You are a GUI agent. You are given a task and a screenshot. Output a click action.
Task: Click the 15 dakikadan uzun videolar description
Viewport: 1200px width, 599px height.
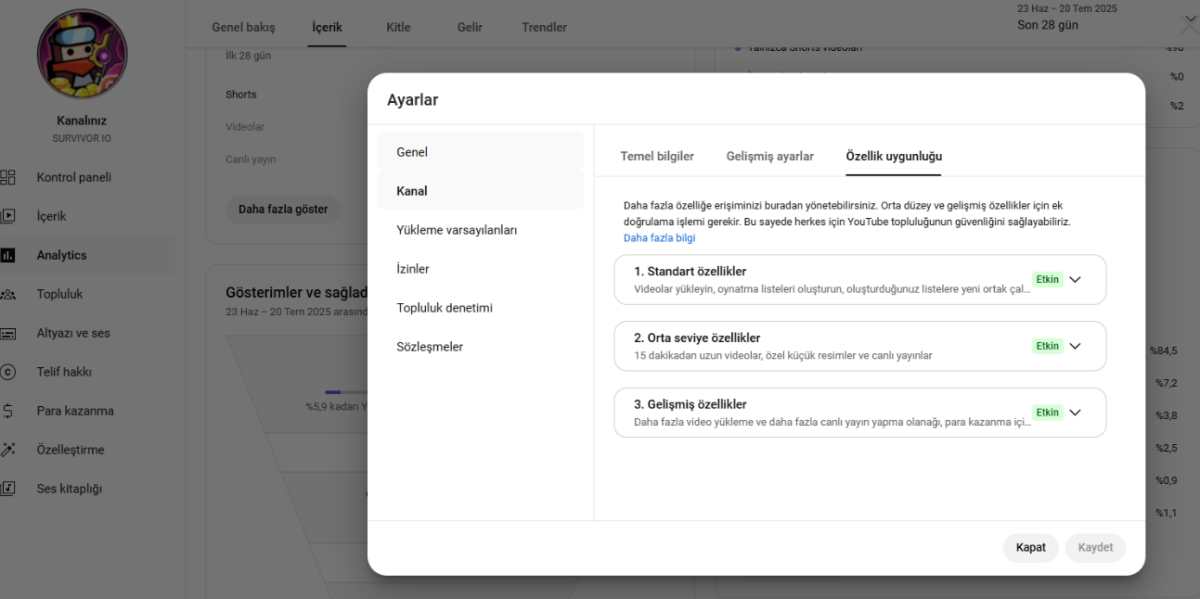pyautogui.click(x=783, y=356)
